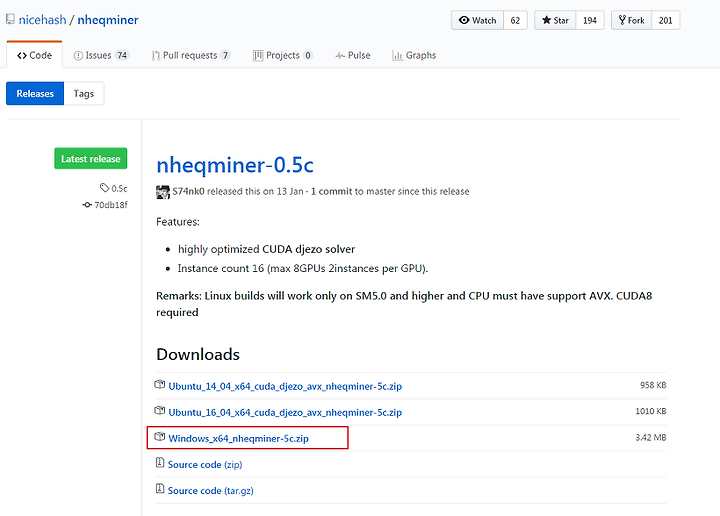This screenshot has height=516, width=720.
Task: Click the package icon beside the Ubuntu_14_04 zip
Action: [x=160, y=385]
